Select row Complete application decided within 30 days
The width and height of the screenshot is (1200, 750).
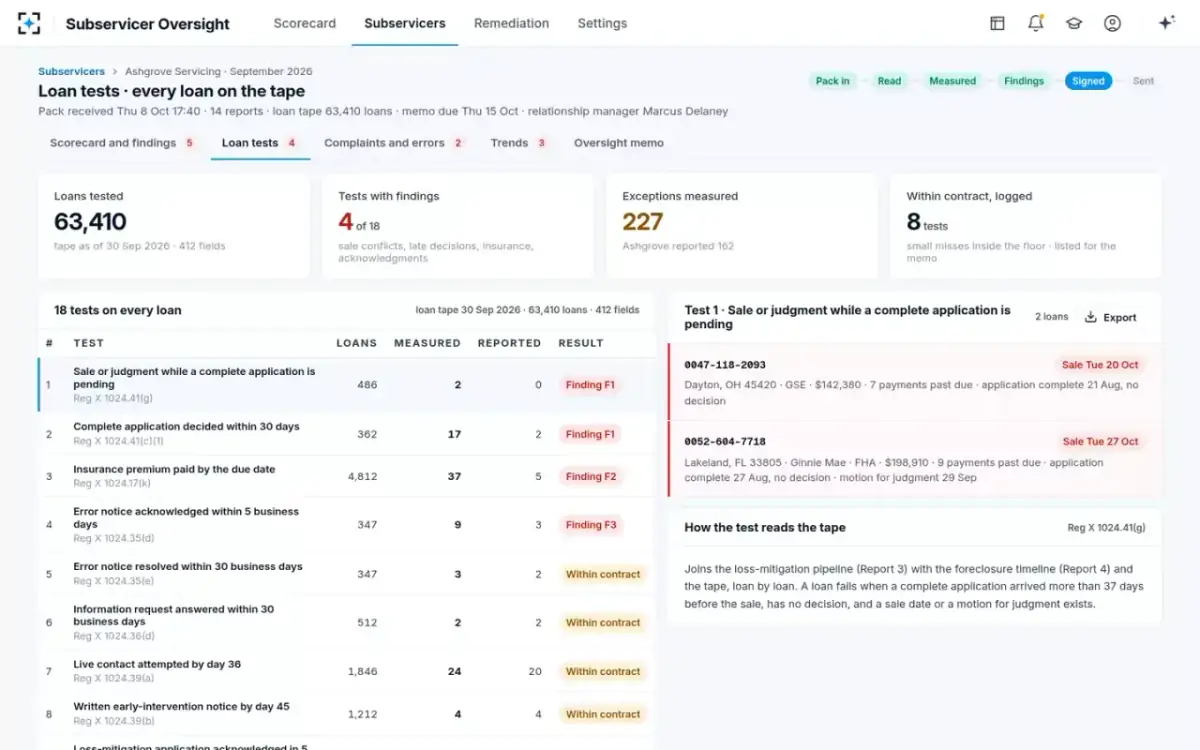coord(346,434)
